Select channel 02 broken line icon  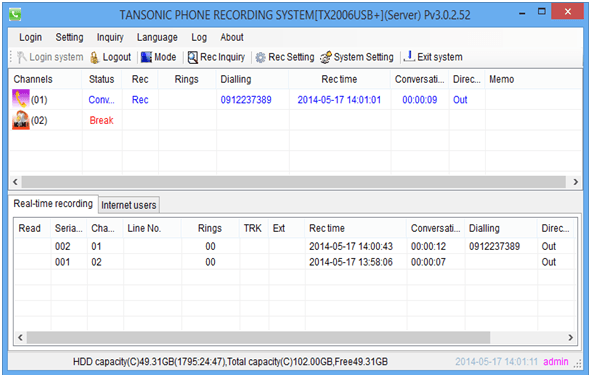[21, 120]
